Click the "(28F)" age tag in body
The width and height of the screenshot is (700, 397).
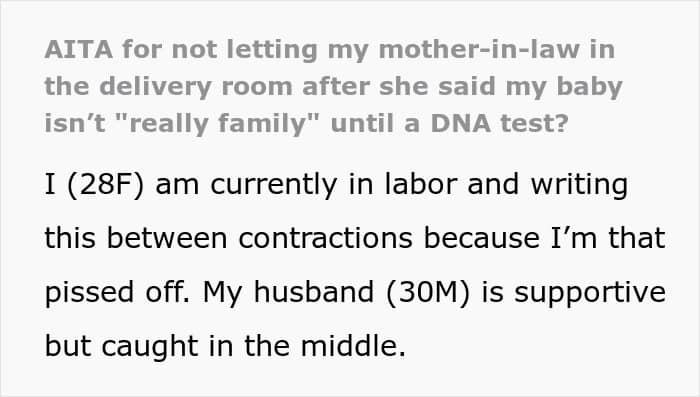click(x=105, y=184)
